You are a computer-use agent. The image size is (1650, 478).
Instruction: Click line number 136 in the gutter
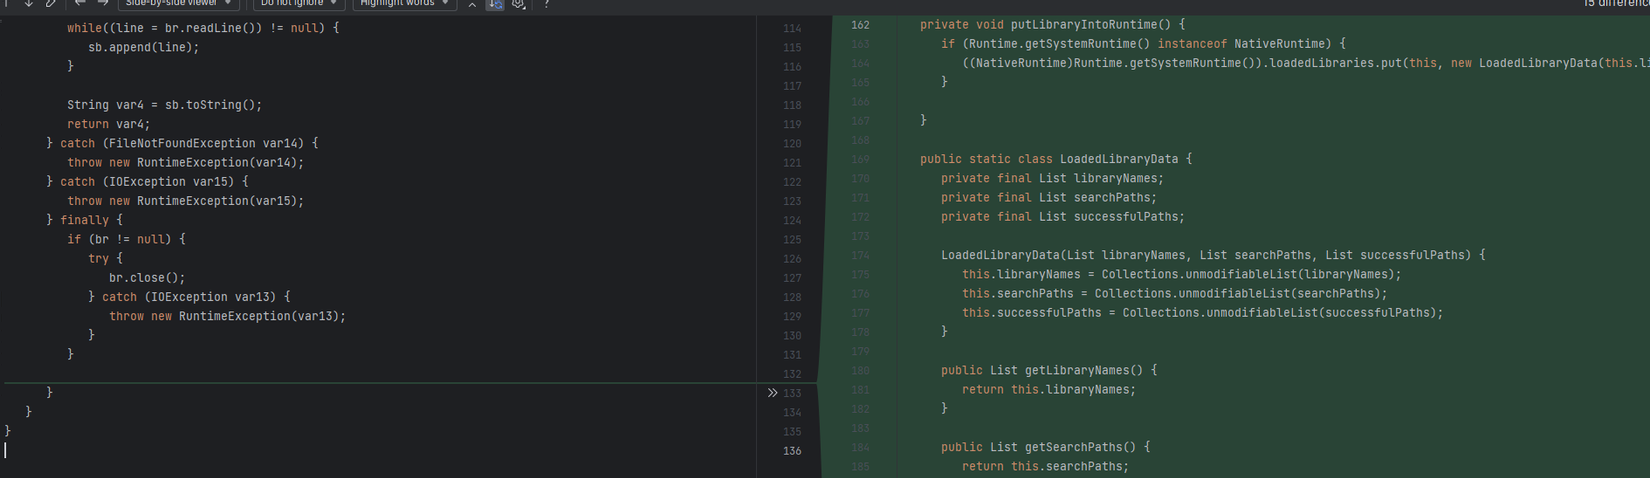(x=792, y=451)
